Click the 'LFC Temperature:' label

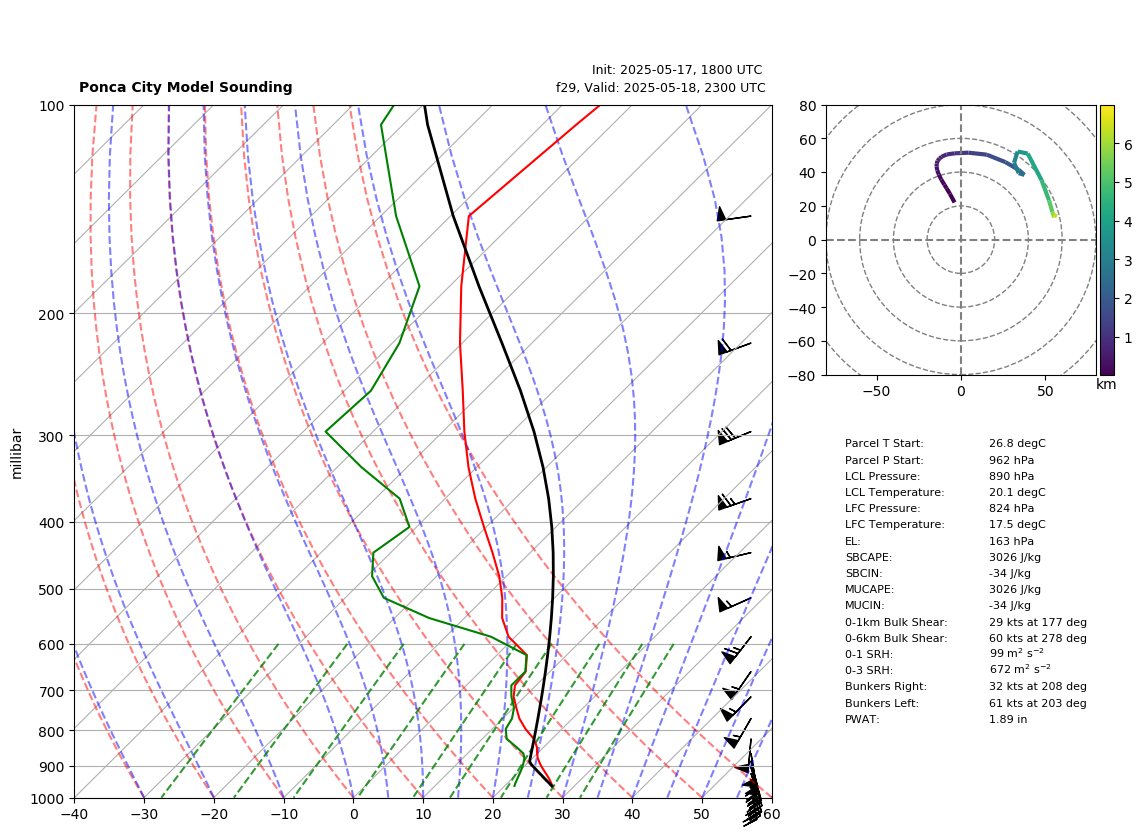click(x=894, y=524)
